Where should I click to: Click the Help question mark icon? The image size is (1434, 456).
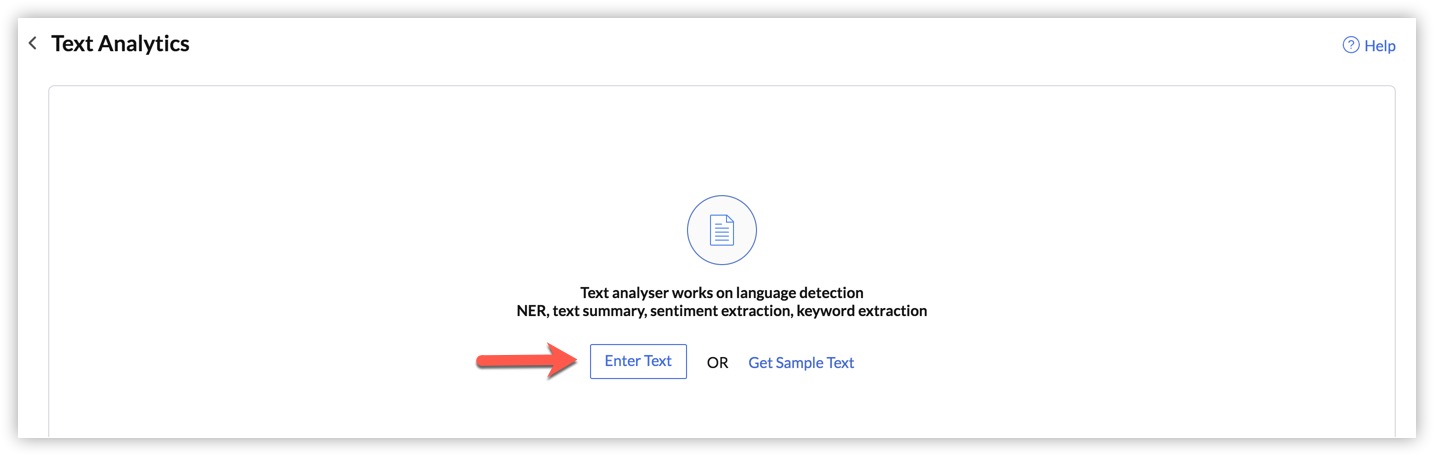click(1351, 45)
